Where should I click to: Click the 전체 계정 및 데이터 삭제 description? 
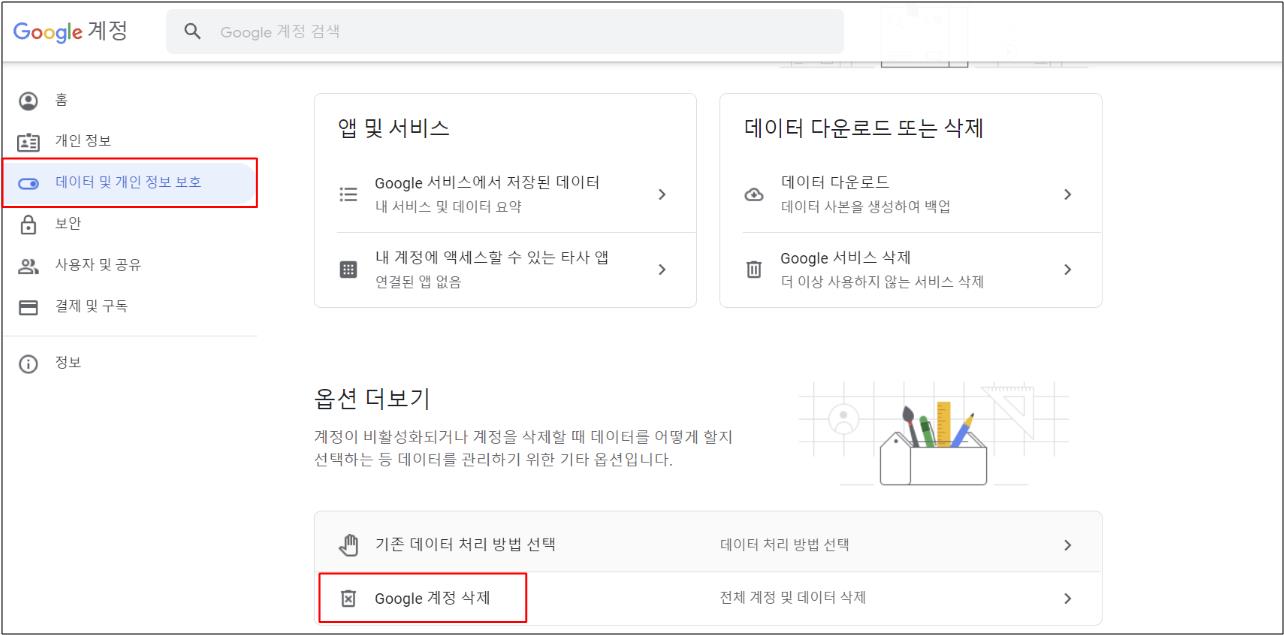click(792, 598)
